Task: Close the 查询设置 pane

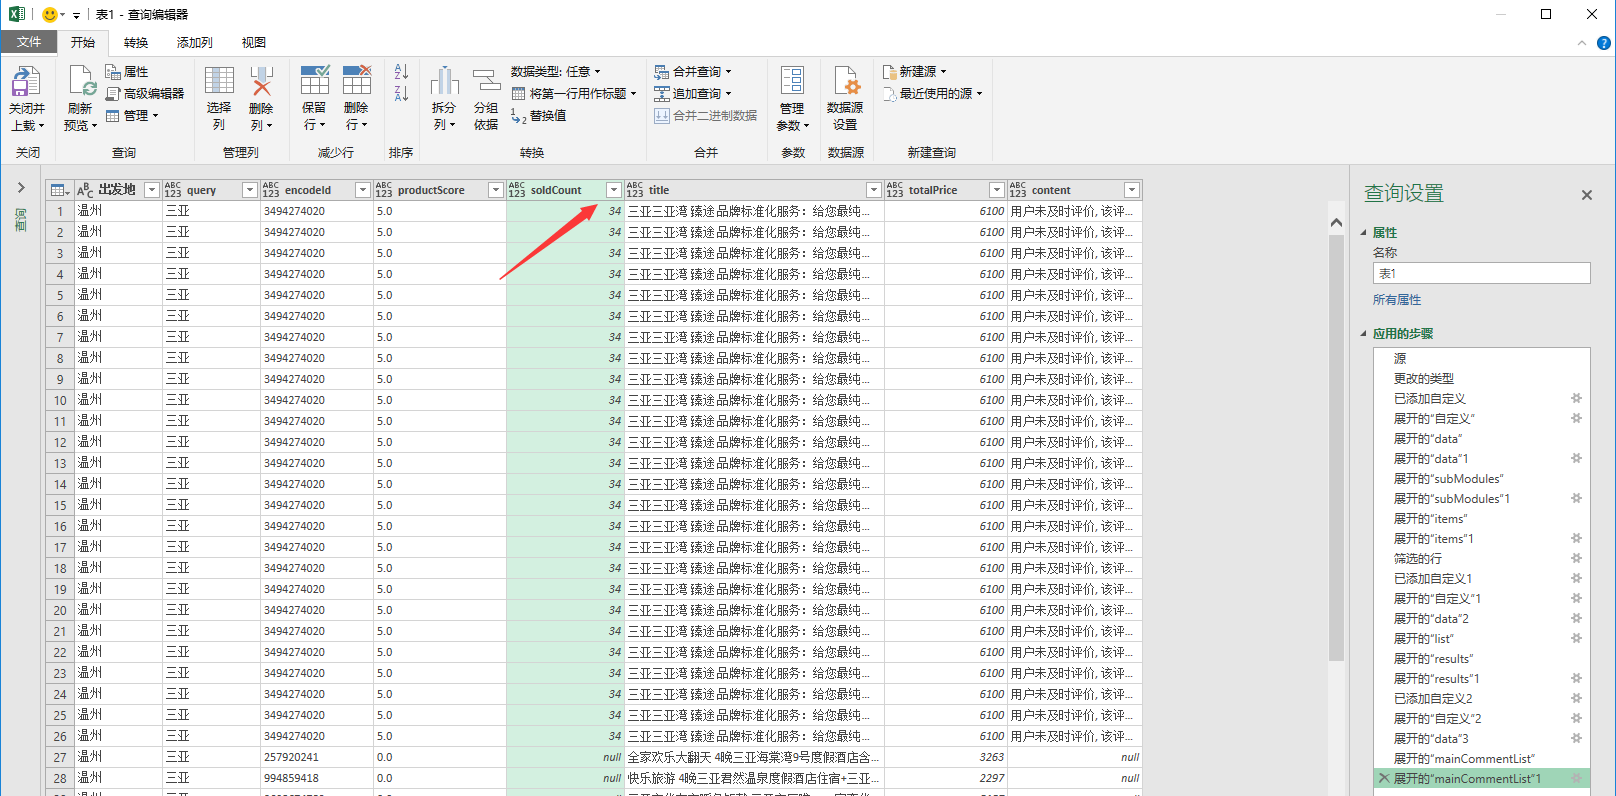Action: 1586,195
